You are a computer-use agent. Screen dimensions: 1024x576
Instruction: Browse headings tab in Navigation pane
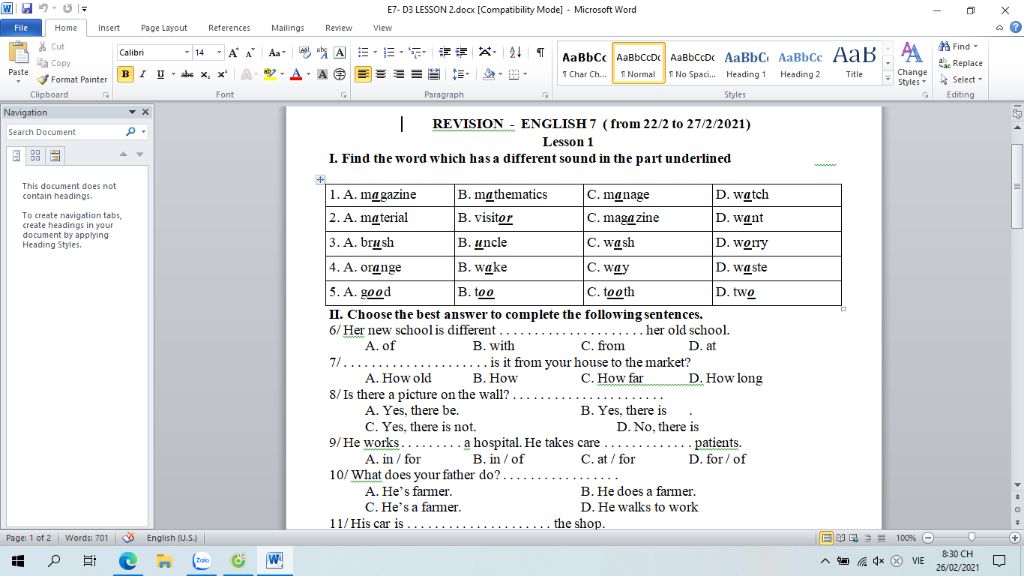tap(16, 155)
